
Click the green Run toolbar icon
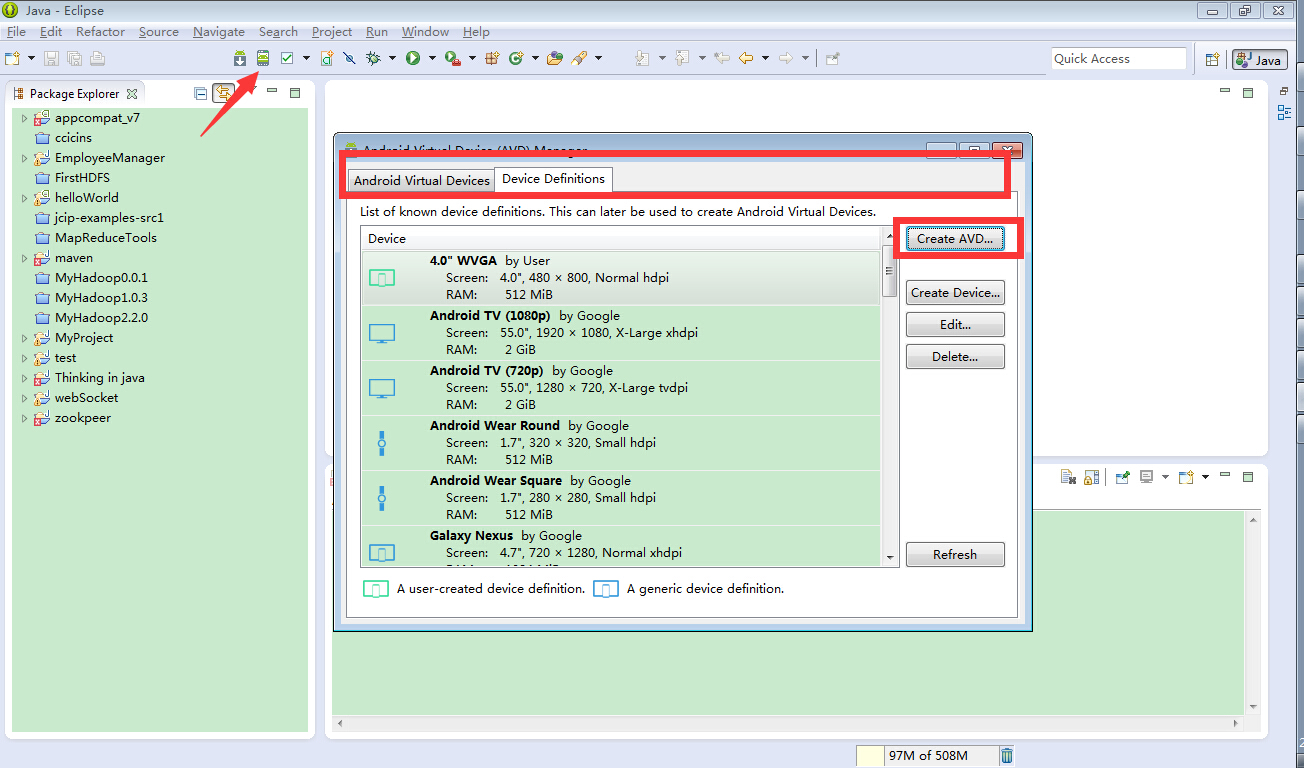[x=413, y=58]
